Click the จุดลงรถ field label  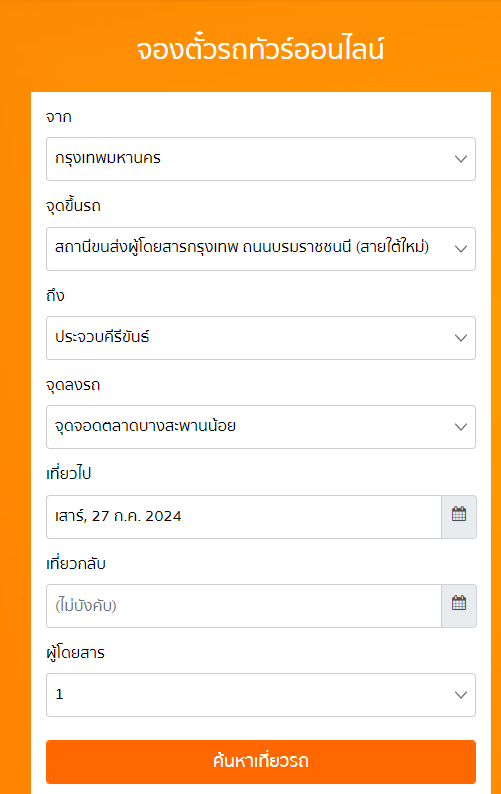[73, 385]
